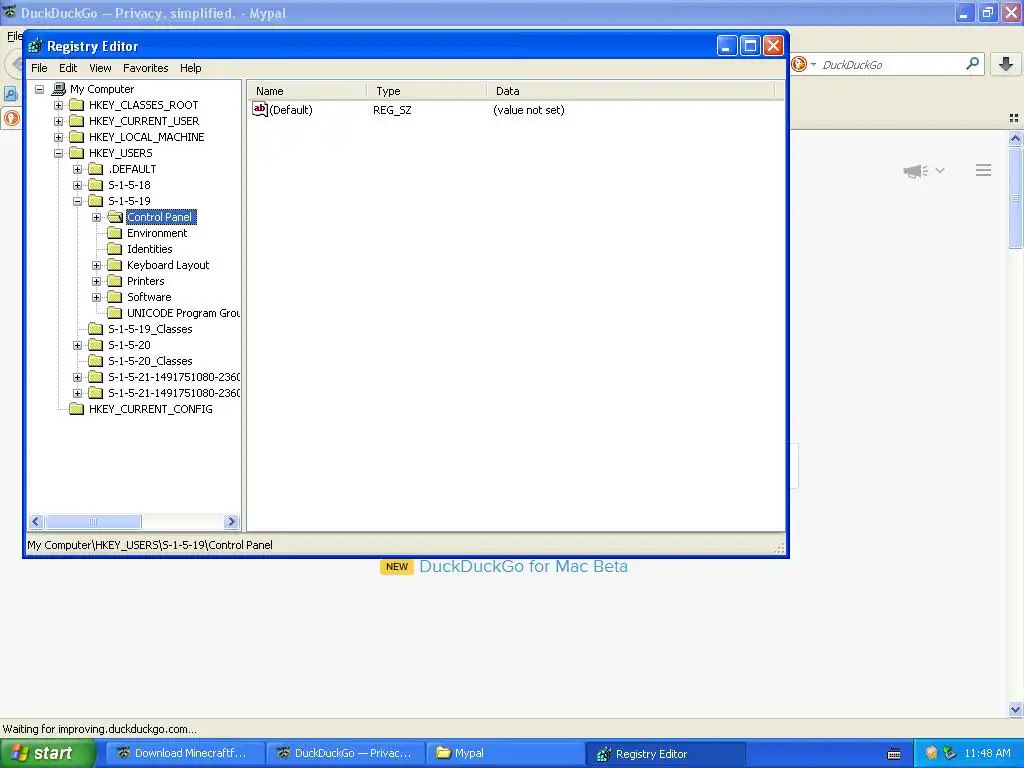Click the Environment folder icon
This screenshot has width=1024, height=768.
[x=115, y=232]
